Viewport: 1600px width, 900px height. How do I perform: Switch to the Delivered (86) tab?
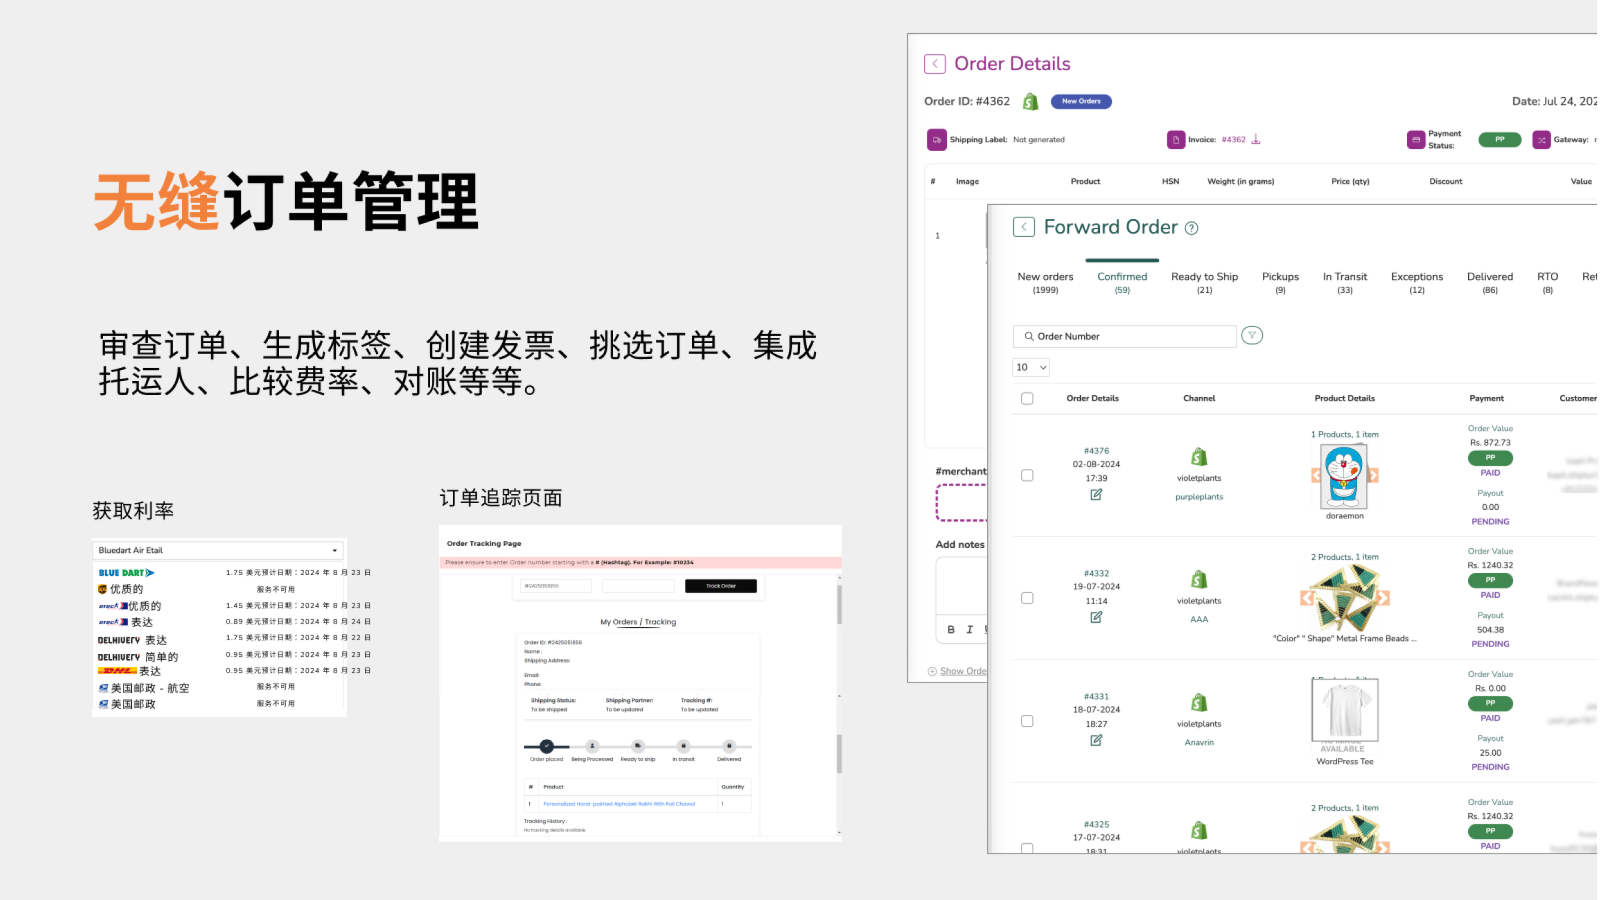(x=1490, y=283)
